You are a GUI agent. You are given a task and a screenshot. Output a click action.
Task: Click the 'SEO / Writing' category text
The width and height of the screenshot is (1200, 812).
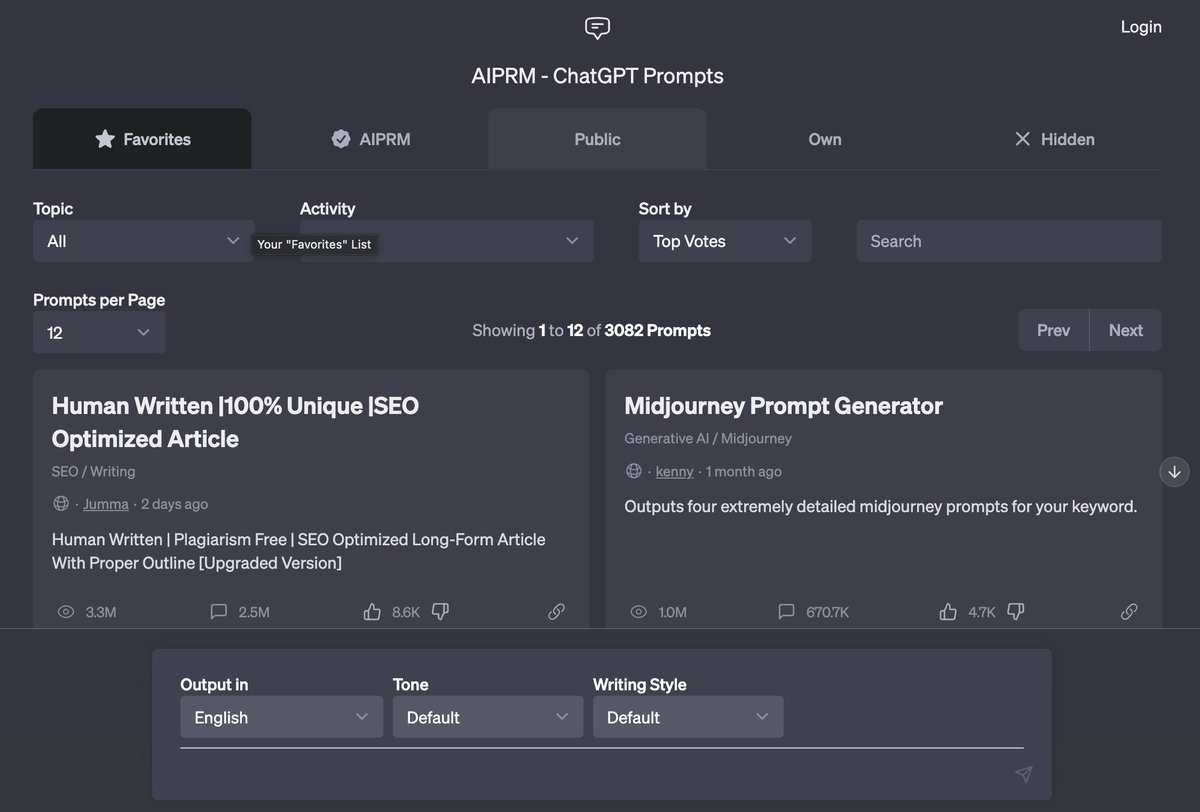click(93, 471)
